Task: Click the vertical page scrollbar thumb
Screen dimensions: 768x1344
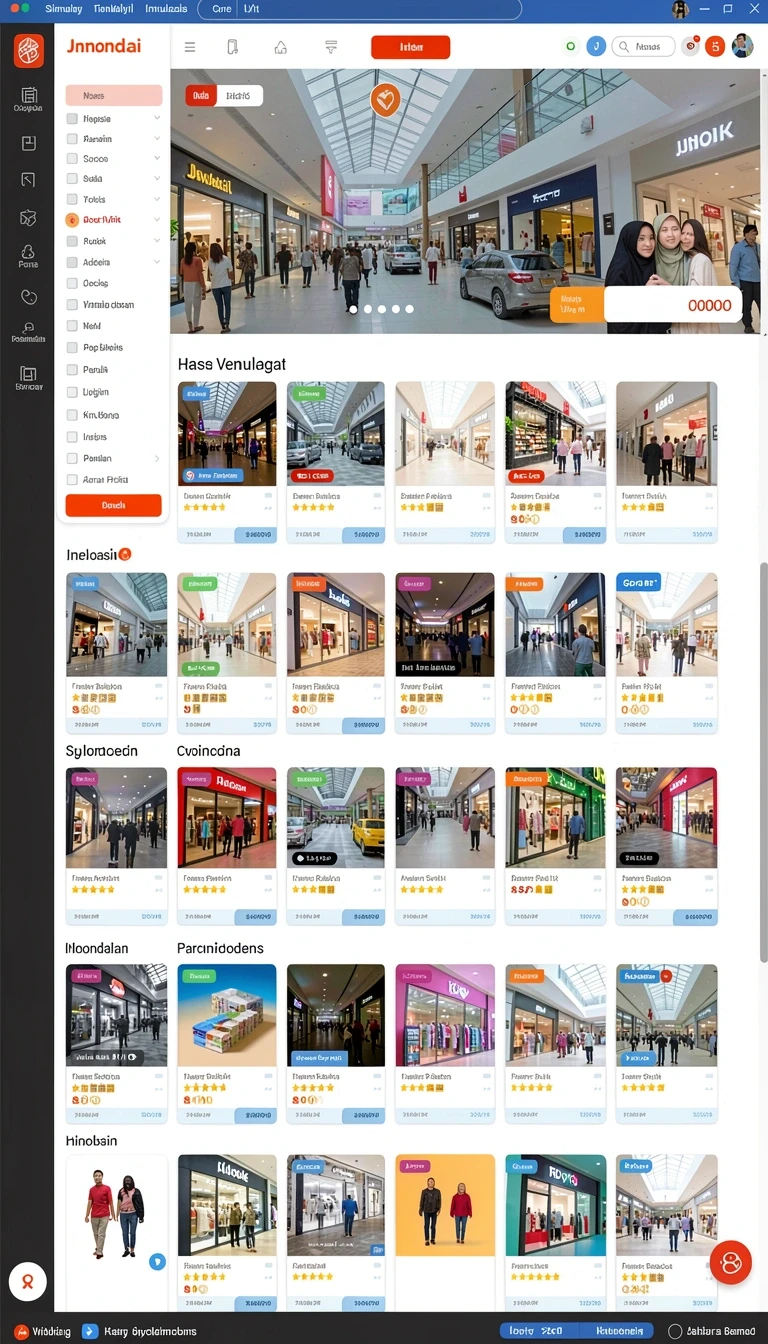Action: point(764,760)
